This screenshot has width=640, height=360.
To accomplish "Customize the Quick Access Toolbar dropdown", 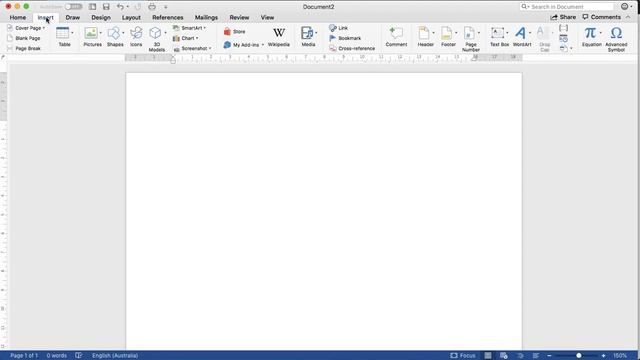I will pos(165,7).
